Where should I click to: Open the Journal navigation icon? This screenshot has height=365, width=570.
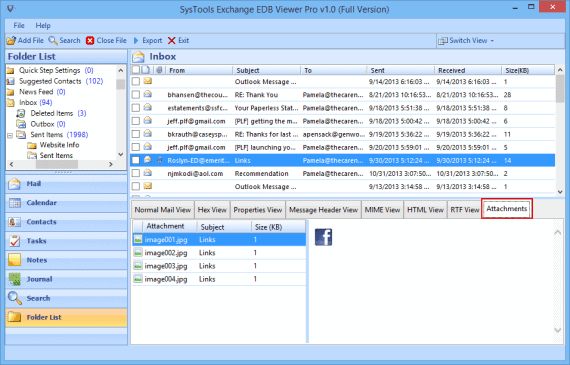point(15,279)
